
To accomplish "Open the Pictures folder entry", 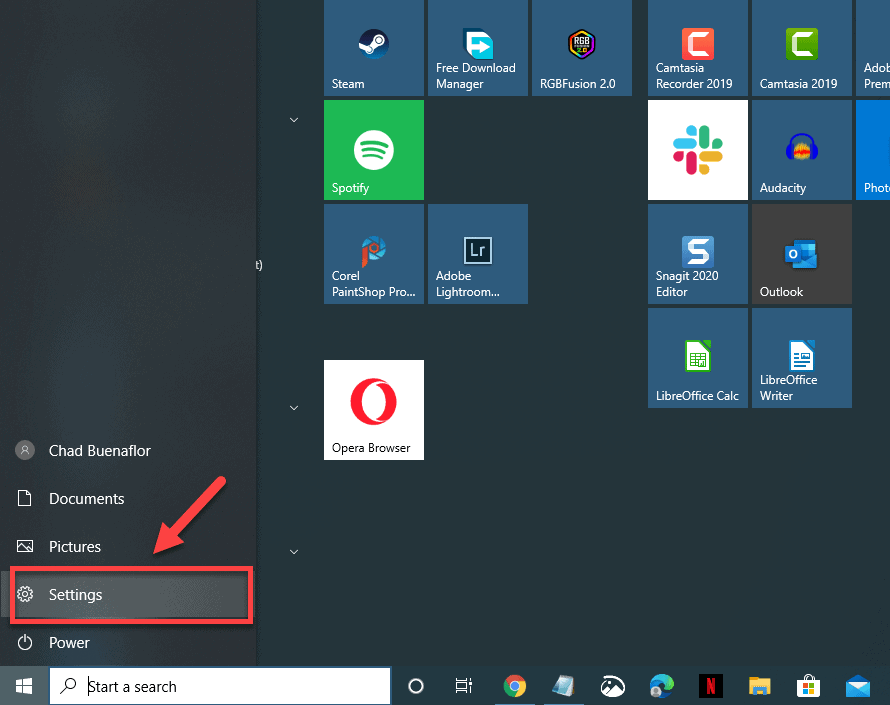I will pyautogui.click(x=128, y=547).
